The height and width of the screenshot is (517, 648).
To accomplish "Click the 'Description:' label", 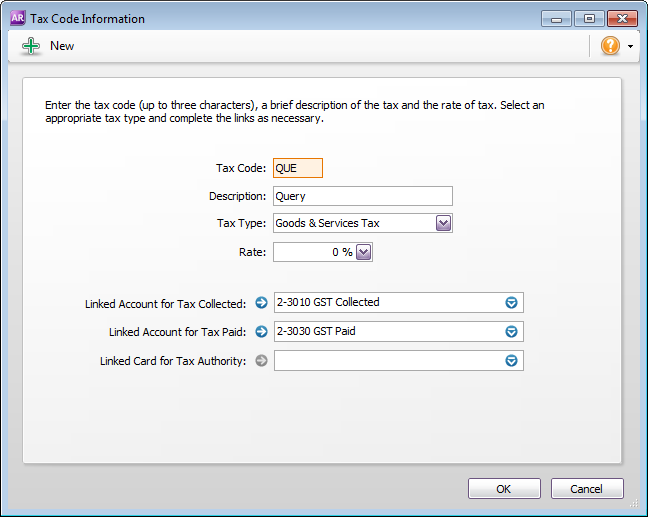I will click(x=238, y=196).
